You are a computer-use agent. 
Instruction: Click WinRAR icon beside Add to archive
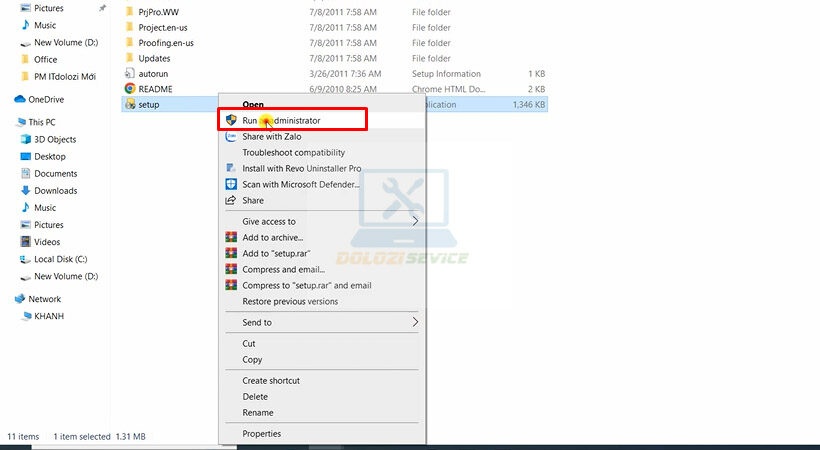(x=231, y=237)
